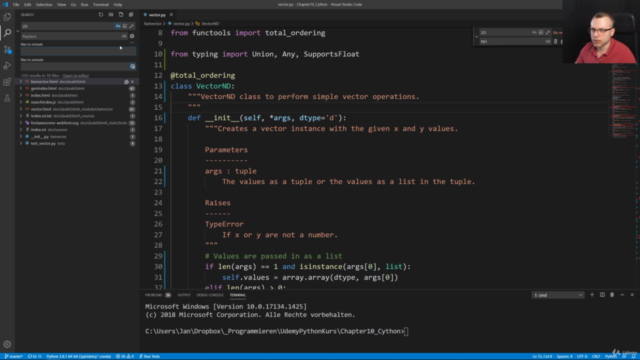
Task: Click the git sync status item
Action: tap(35, 356)
